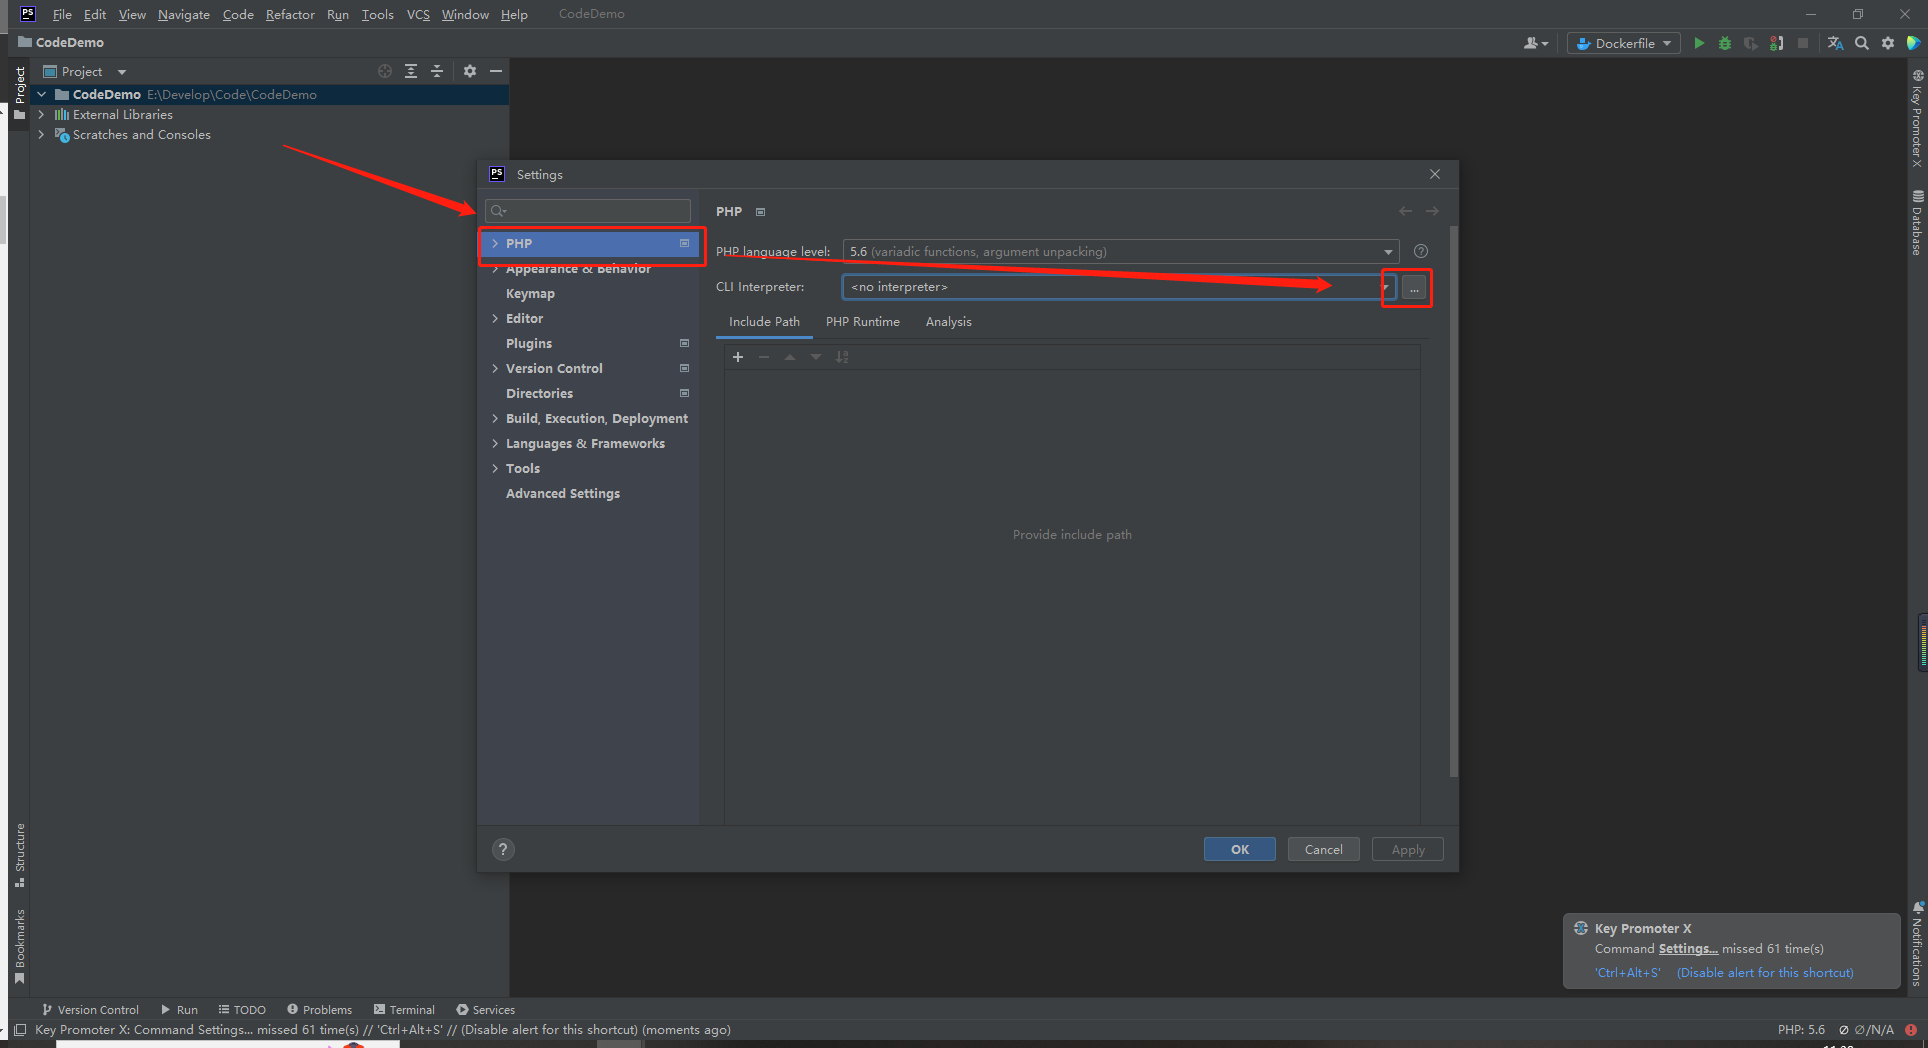
Task: Open the Bookmarks tool window
Action: [19, 946]
